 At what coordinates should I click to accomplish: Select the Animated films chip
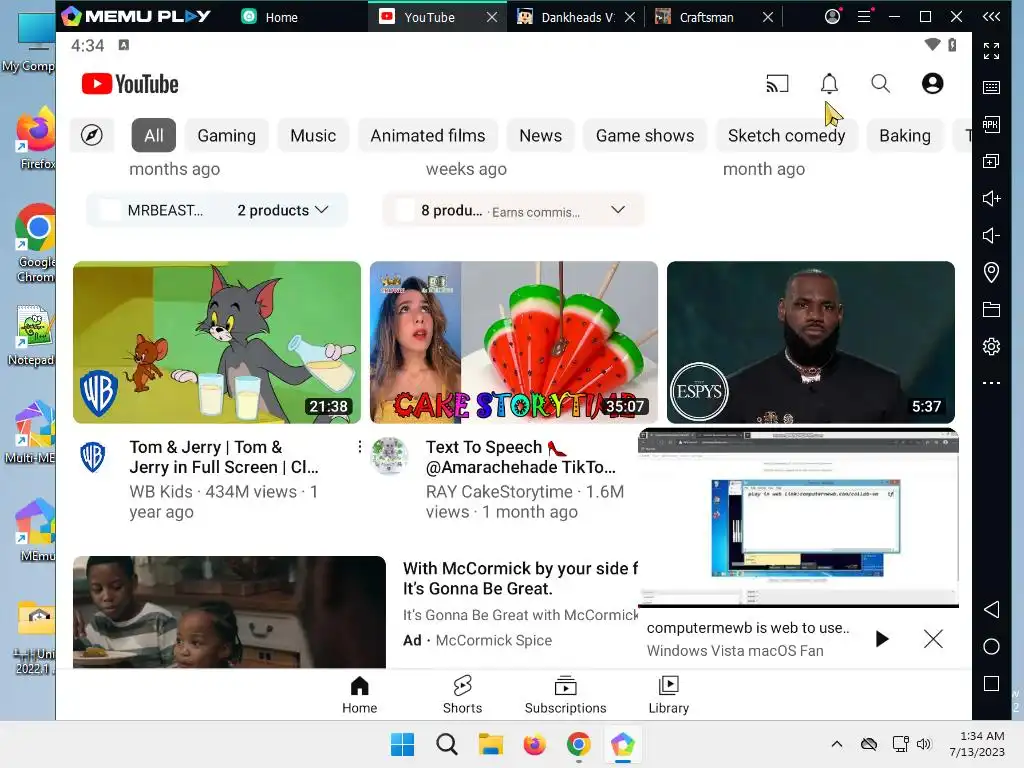tap(428, 135)
